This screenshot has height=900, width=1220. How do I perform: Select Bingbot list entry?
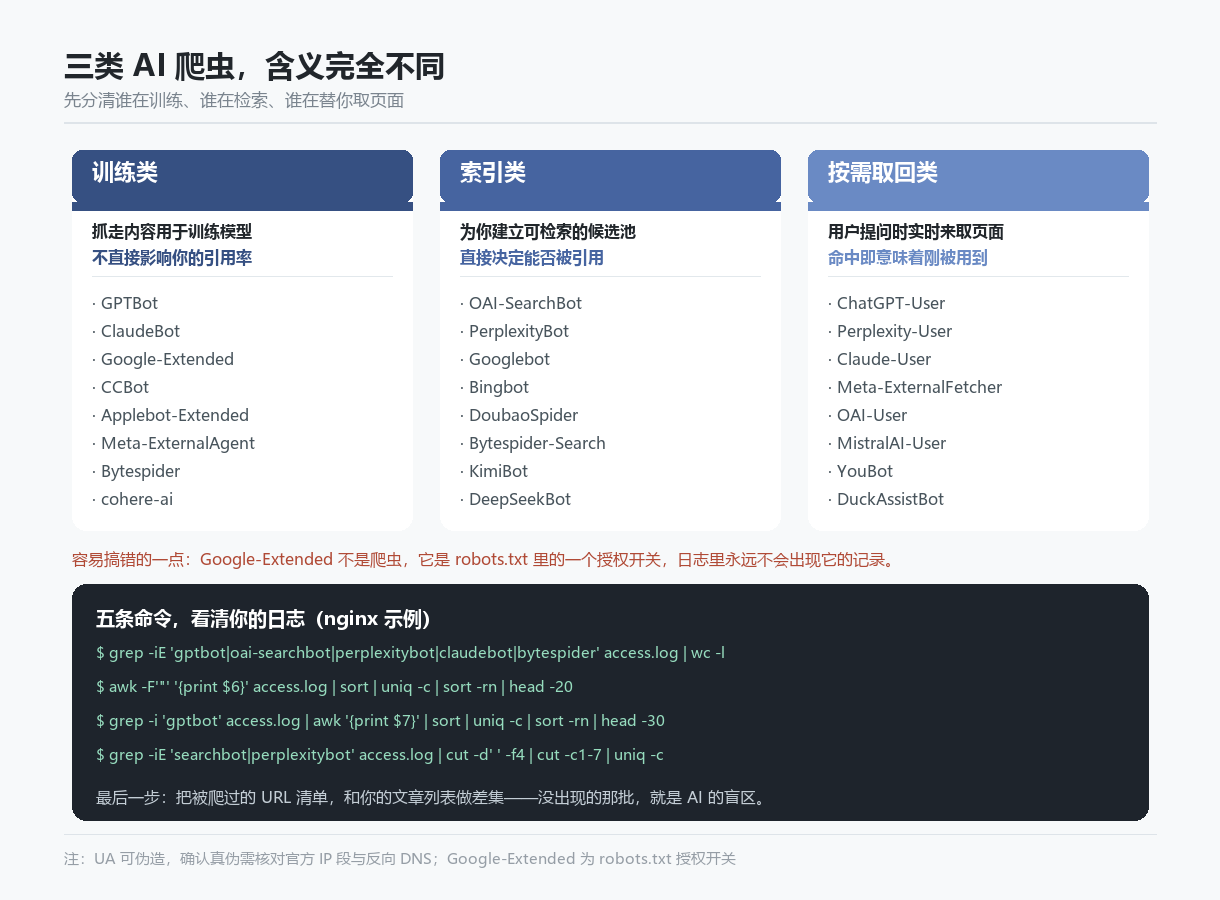tap(495, 387)
